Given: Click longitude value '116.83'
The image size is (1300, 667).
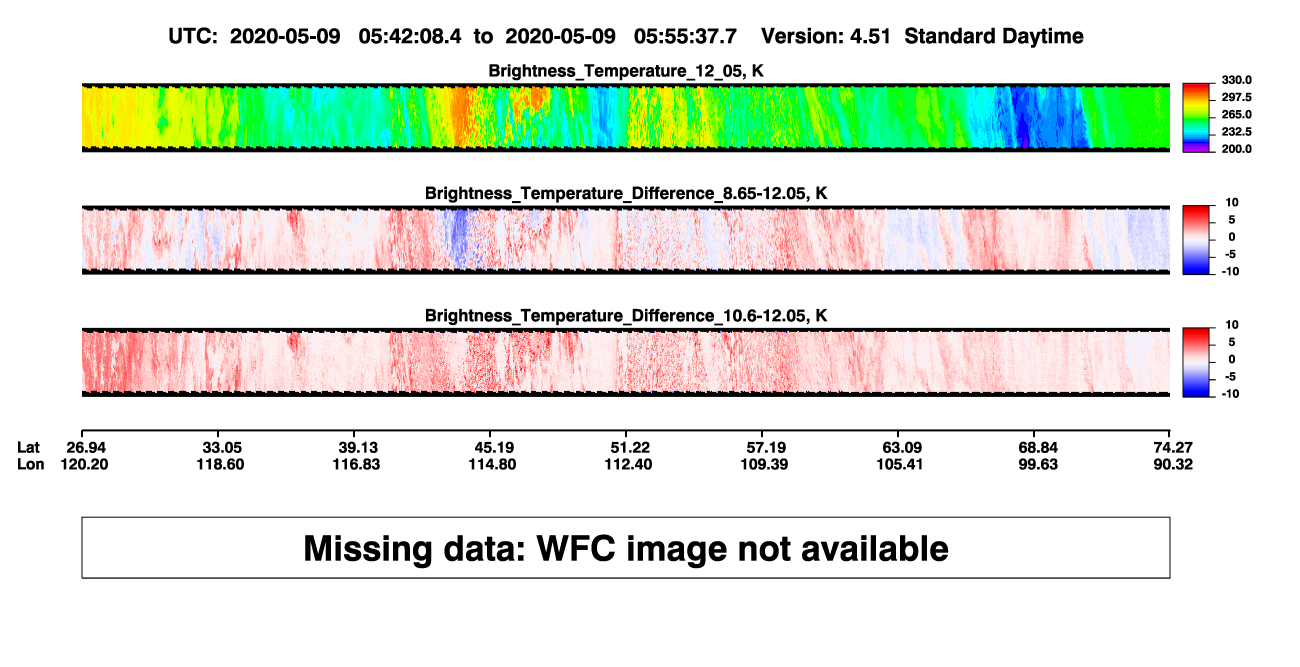Looking at the screenshot, I should 358,464.
